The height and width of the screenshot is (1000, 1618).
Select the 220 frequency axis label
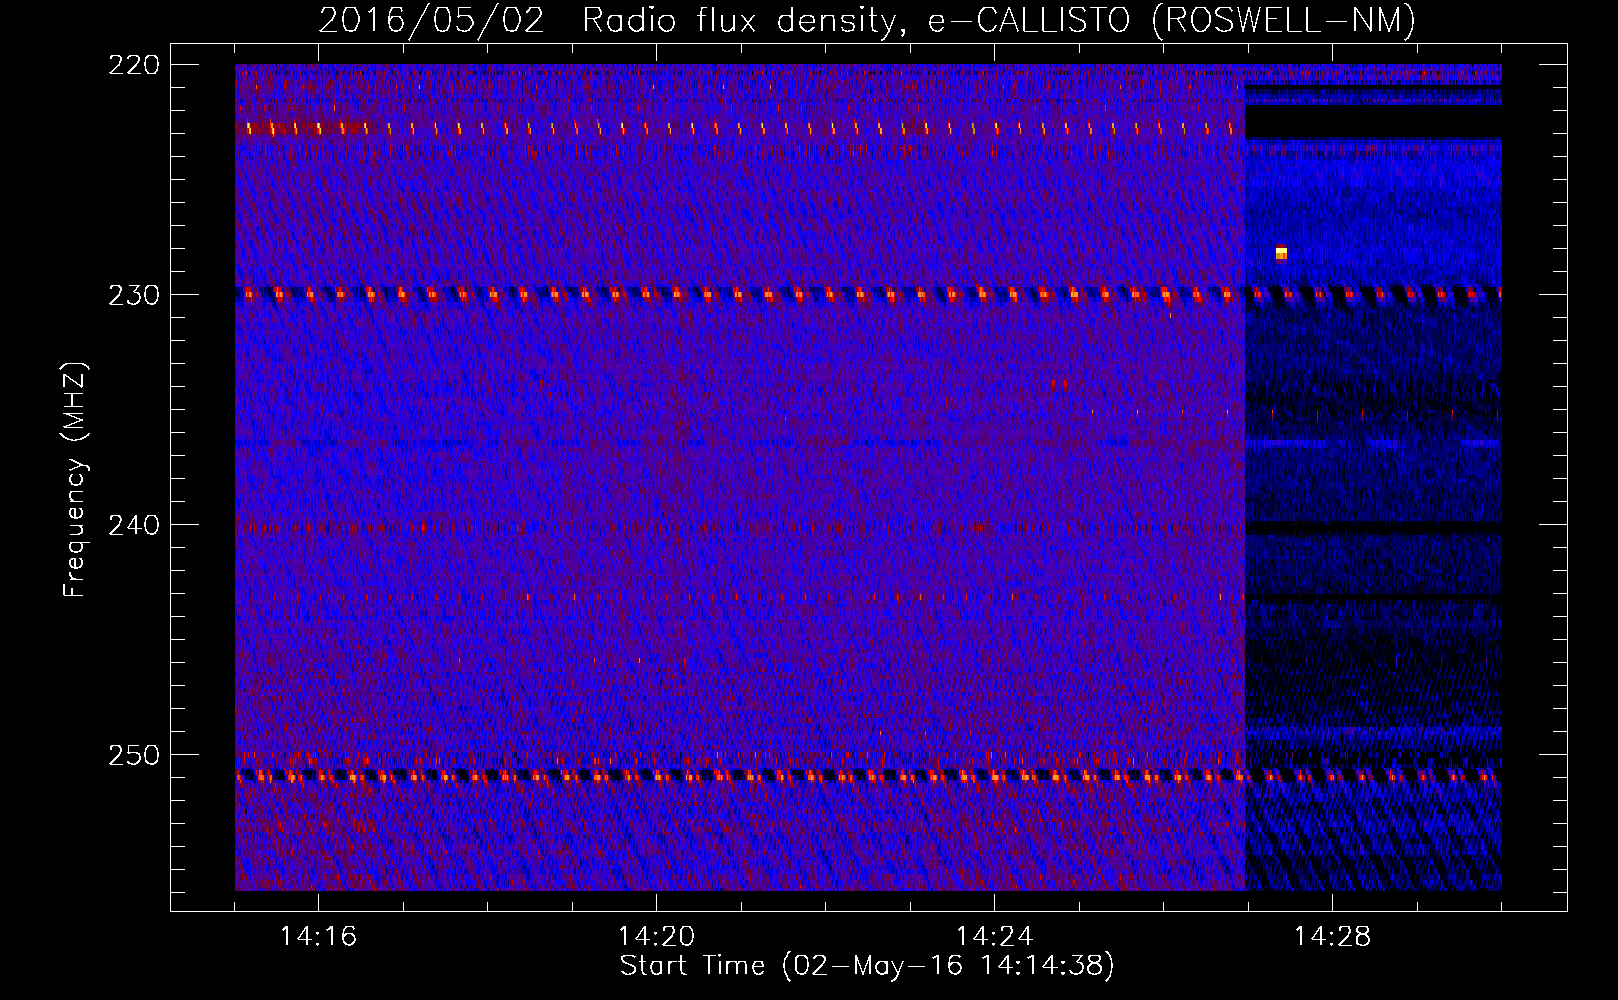(x=134, y=65)
